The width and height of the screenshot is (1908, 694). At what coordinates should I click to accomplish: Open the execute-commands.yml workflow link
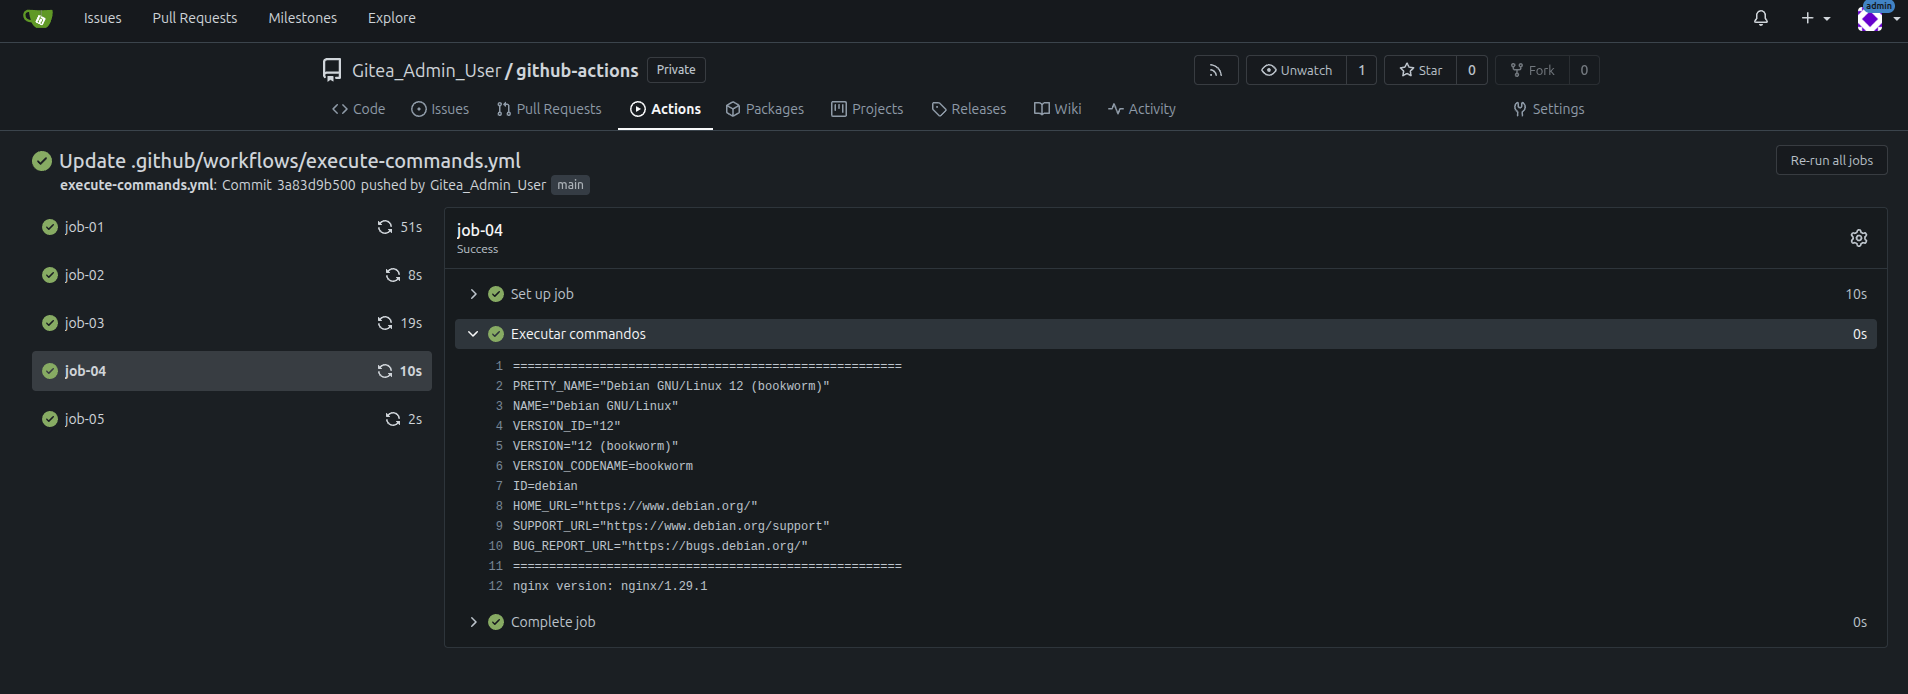pyautogui.click(x=137, y=185)
